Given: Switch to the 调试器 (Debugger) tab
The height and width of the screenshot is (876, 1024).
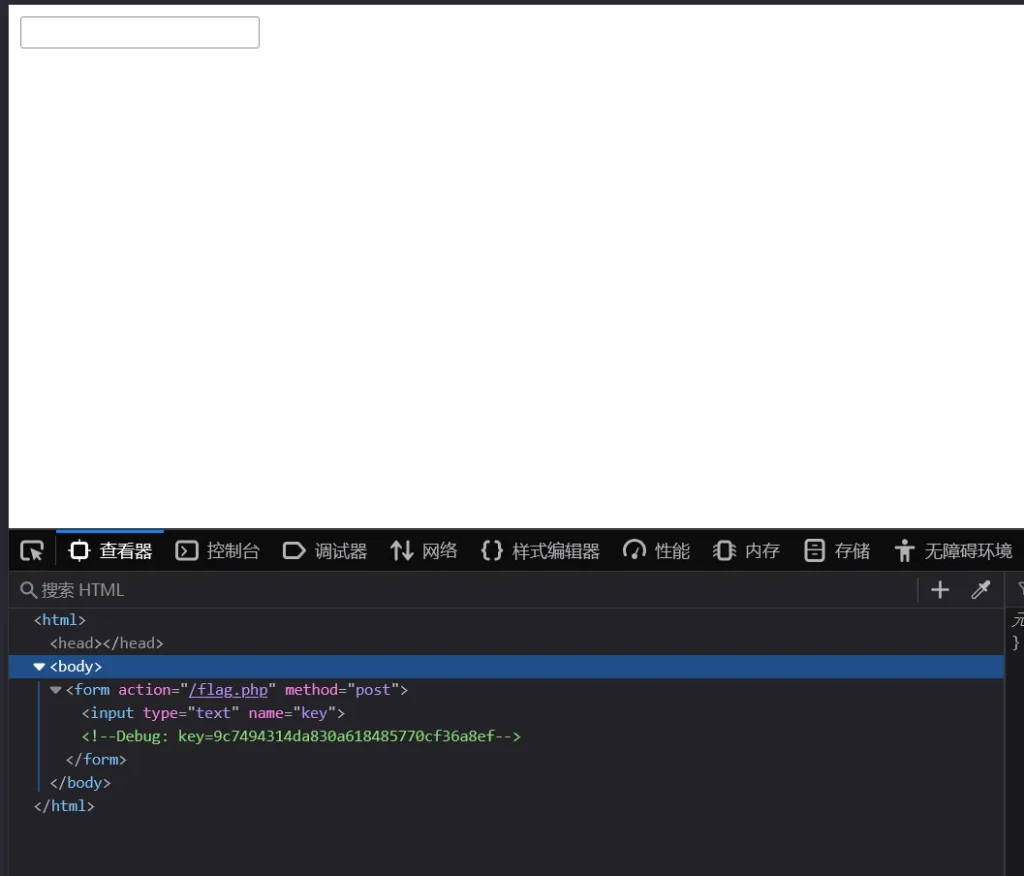Looking at the screenshot, I should [325, 551].
